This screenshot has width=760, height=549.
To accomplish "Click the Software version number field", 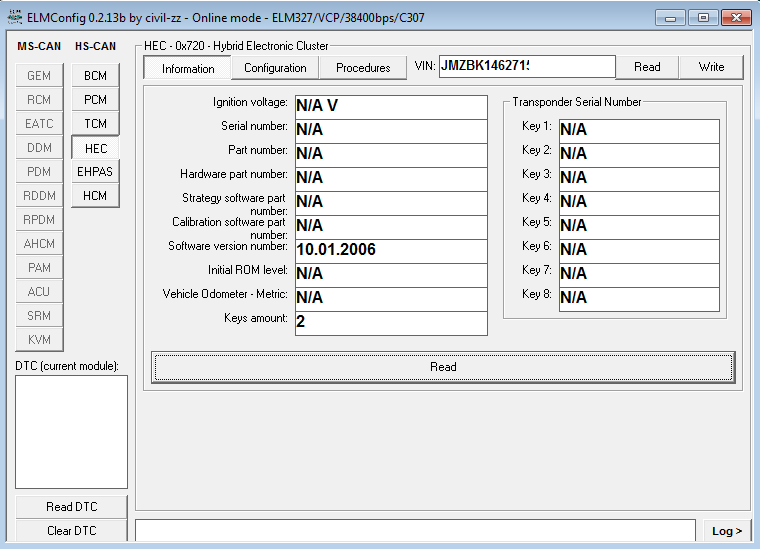I will tap(390, 250).
